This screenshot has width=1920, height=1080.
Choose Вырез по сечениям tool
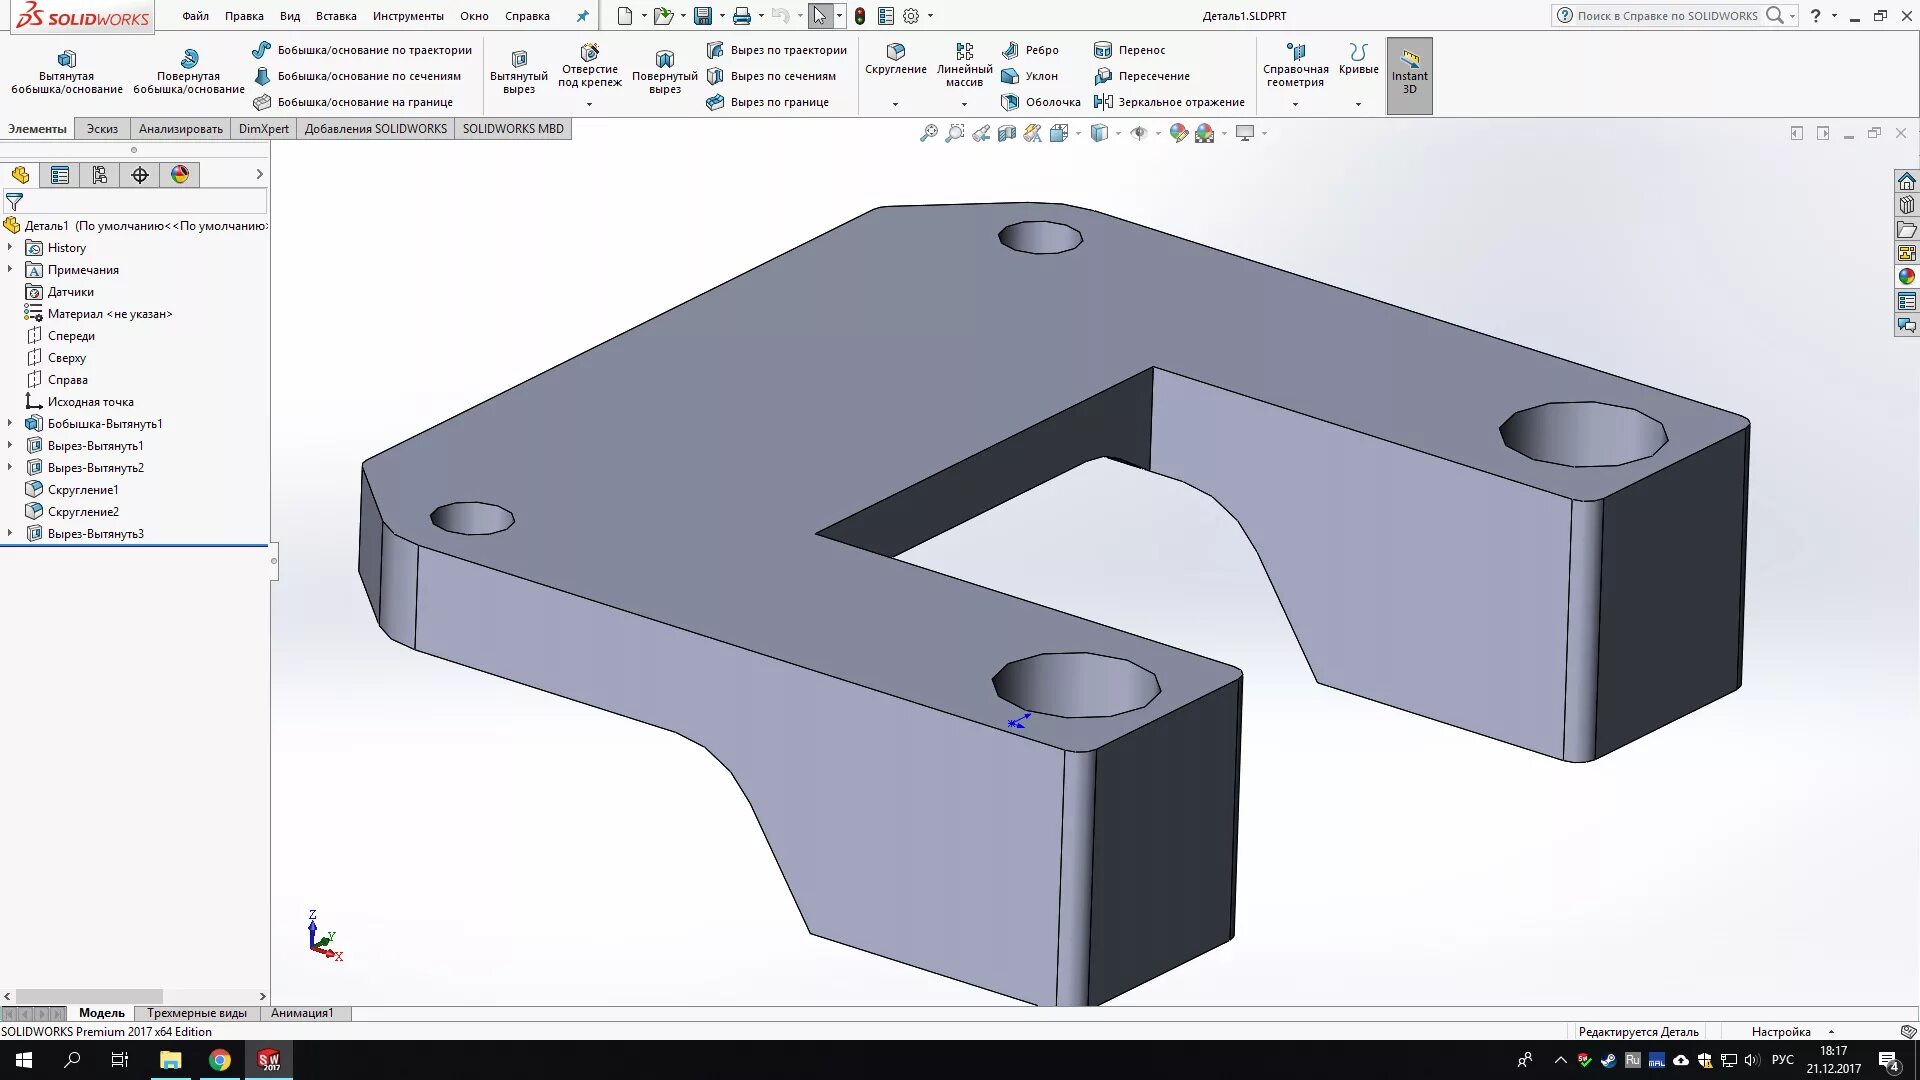coord(771,76)
